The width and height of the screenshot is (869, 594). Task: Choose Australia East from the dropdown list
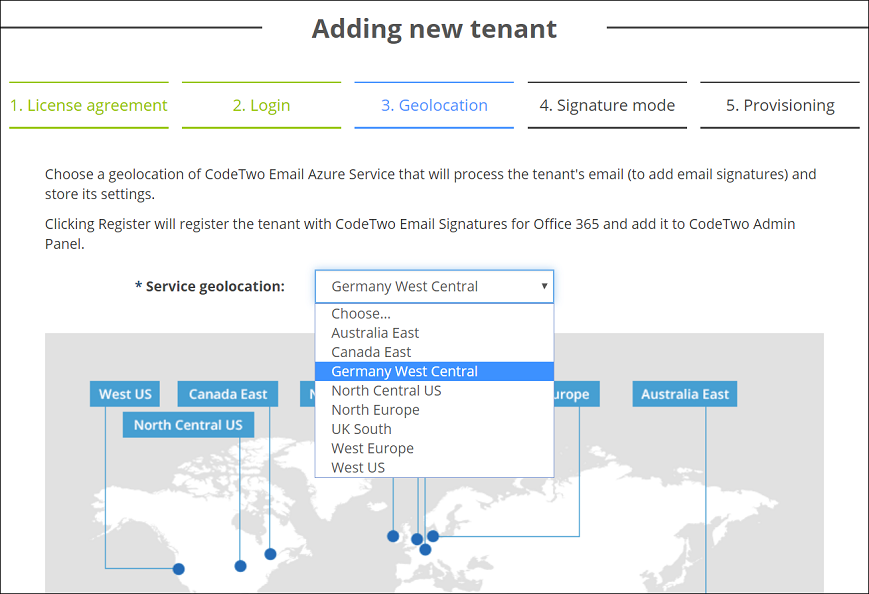click(x=434, y=333)
